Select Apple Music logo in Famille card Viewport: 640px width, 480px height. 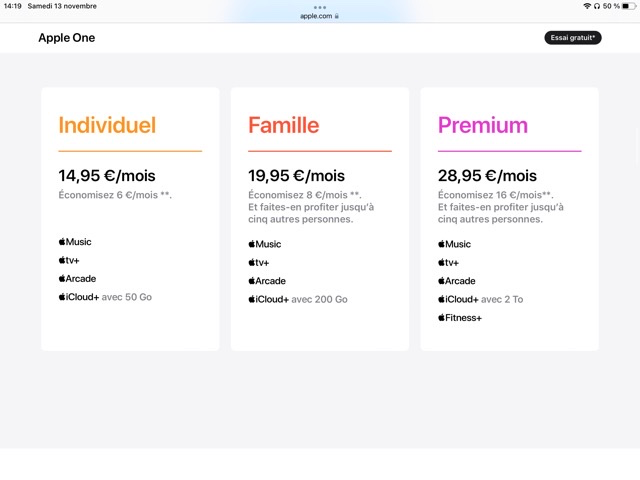click(x=265, y=244)
